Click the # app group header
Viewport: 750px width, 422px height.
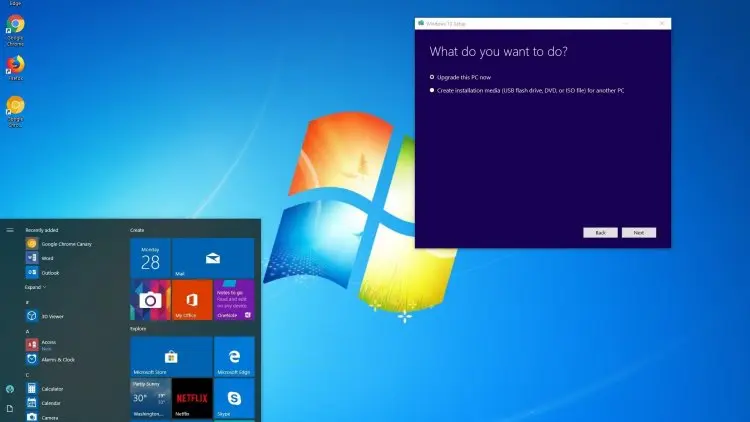pos(27,302)
